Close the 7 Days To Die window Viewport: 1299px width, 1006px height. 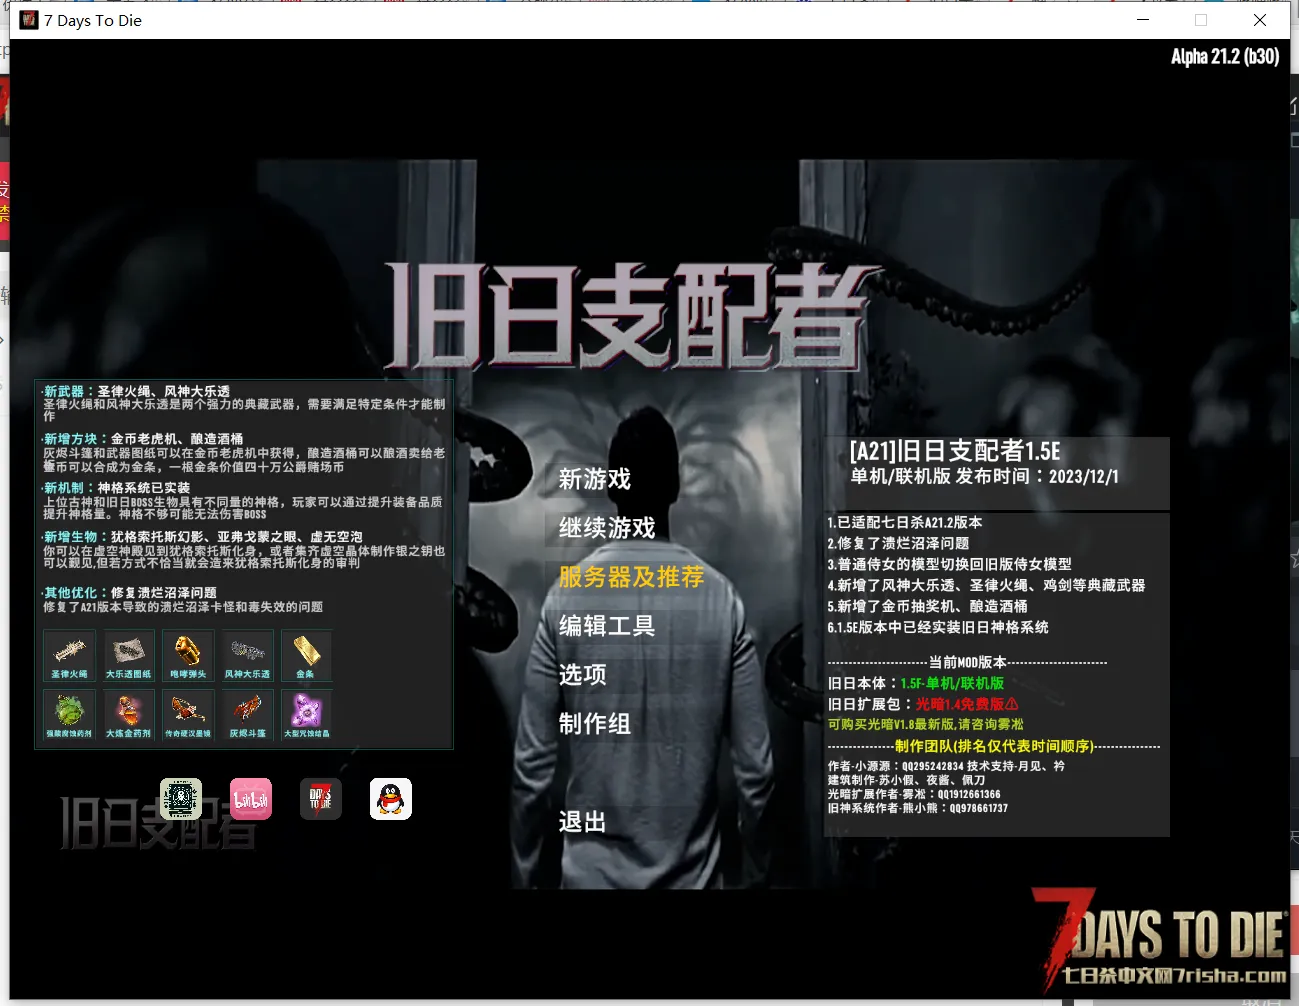click(1260, 20)
